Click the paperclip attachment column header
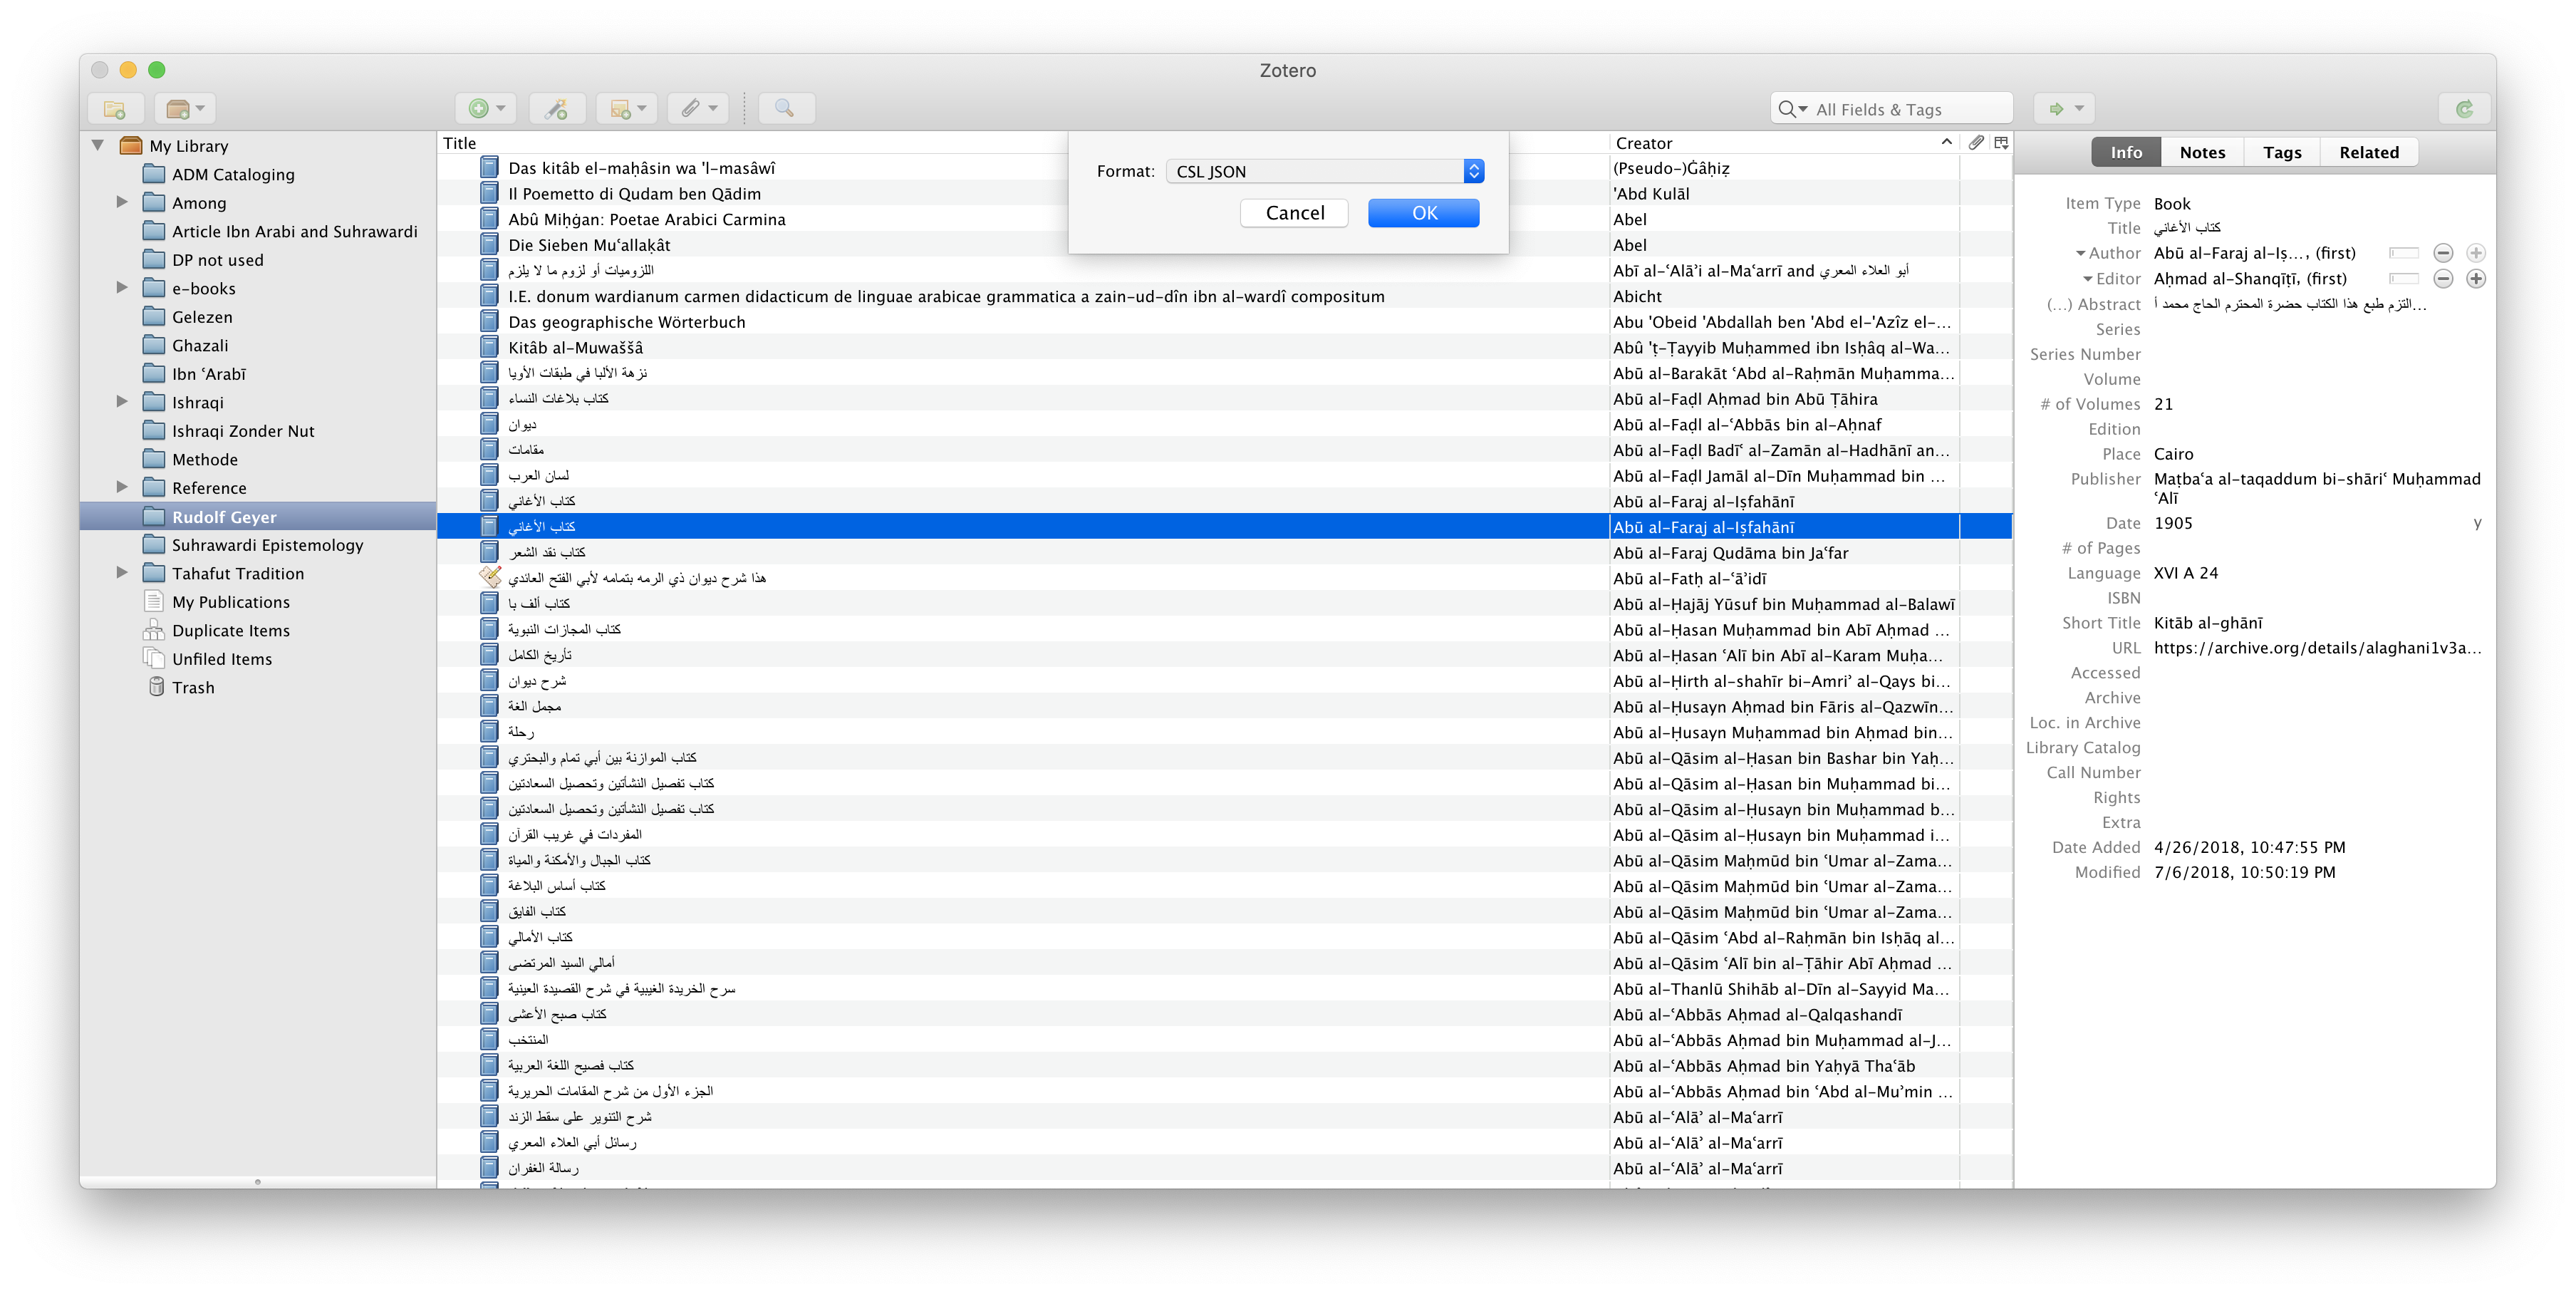Screen dimensions: 2576x1294 1975,143
